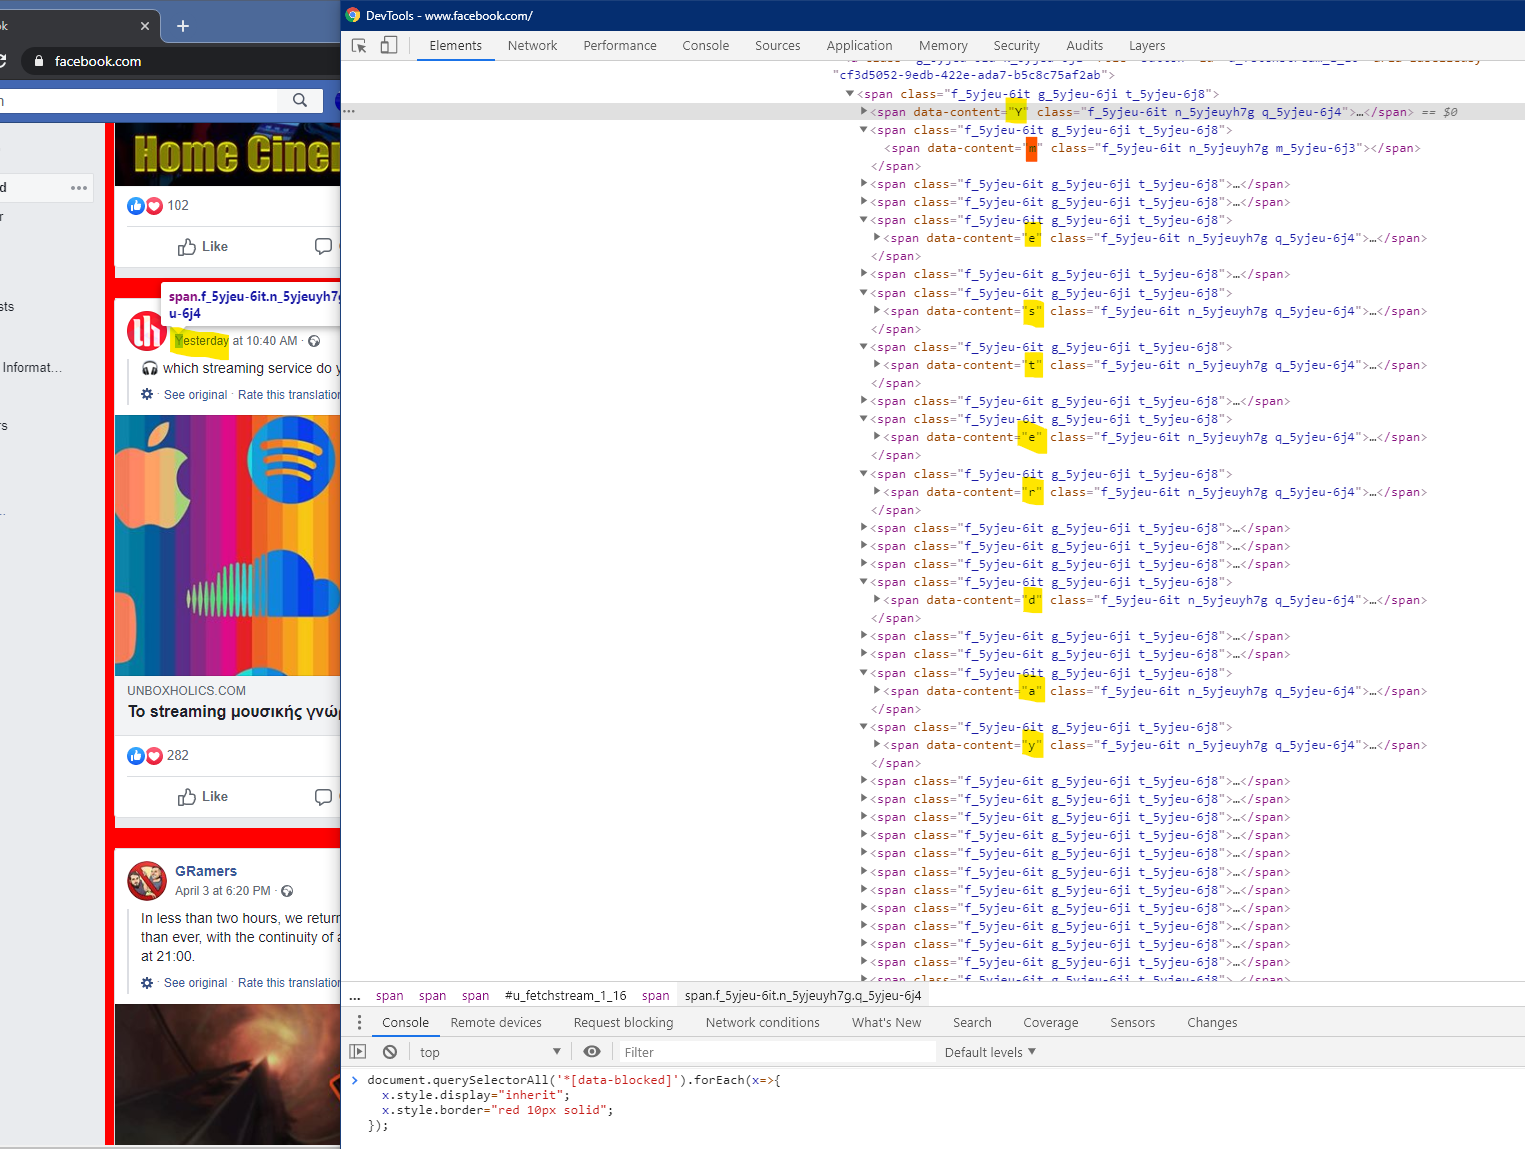Collapse the span with data-content Y
The height and width of the screenshot is (1149, 1525).
pos(863,111)
